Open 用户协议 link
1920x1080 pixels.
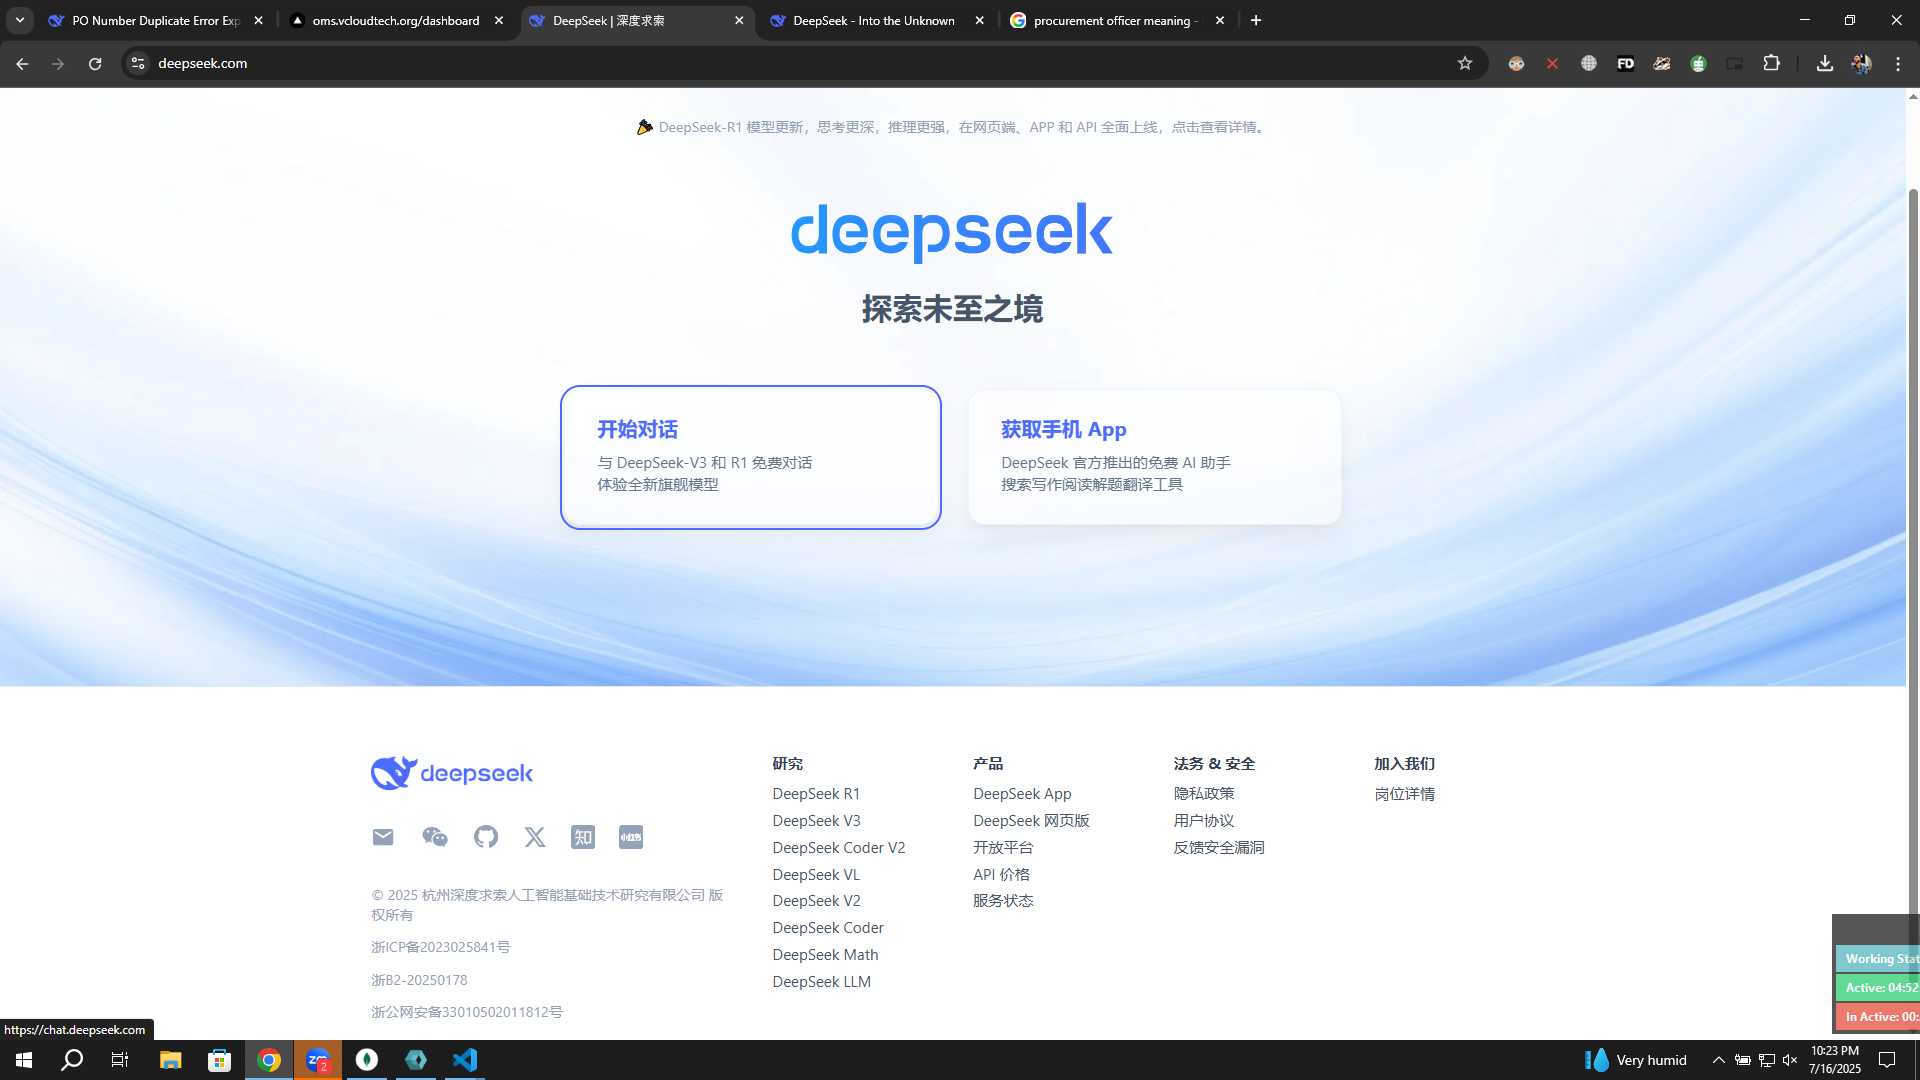(x=1204, y=821)
